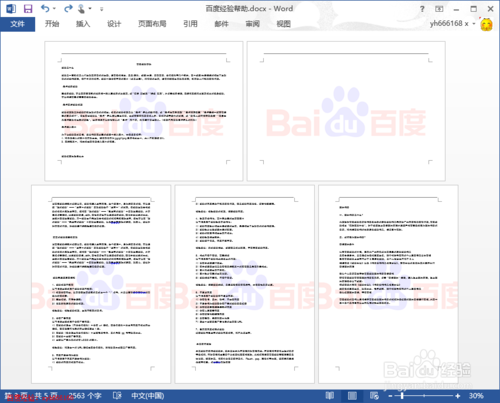Screen dimensions: 500x403
Task: Select the blank second page
Action: (x=346, y=111)
